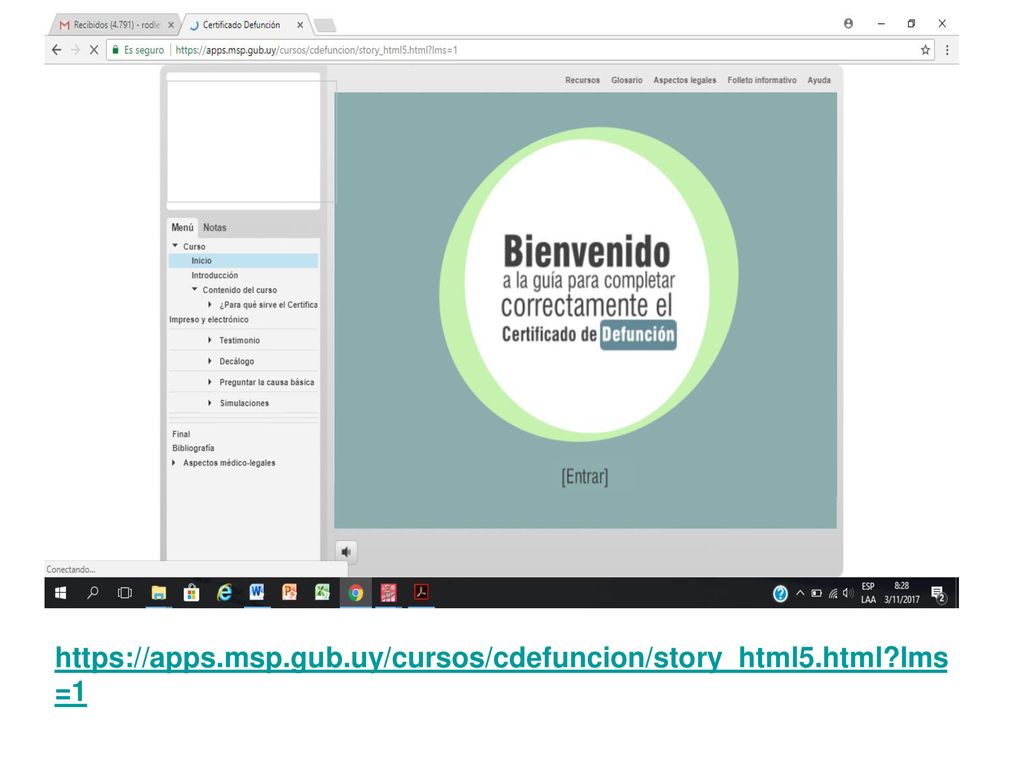Open the Wi-Fi network tray icon

click(x=833, y=593)
